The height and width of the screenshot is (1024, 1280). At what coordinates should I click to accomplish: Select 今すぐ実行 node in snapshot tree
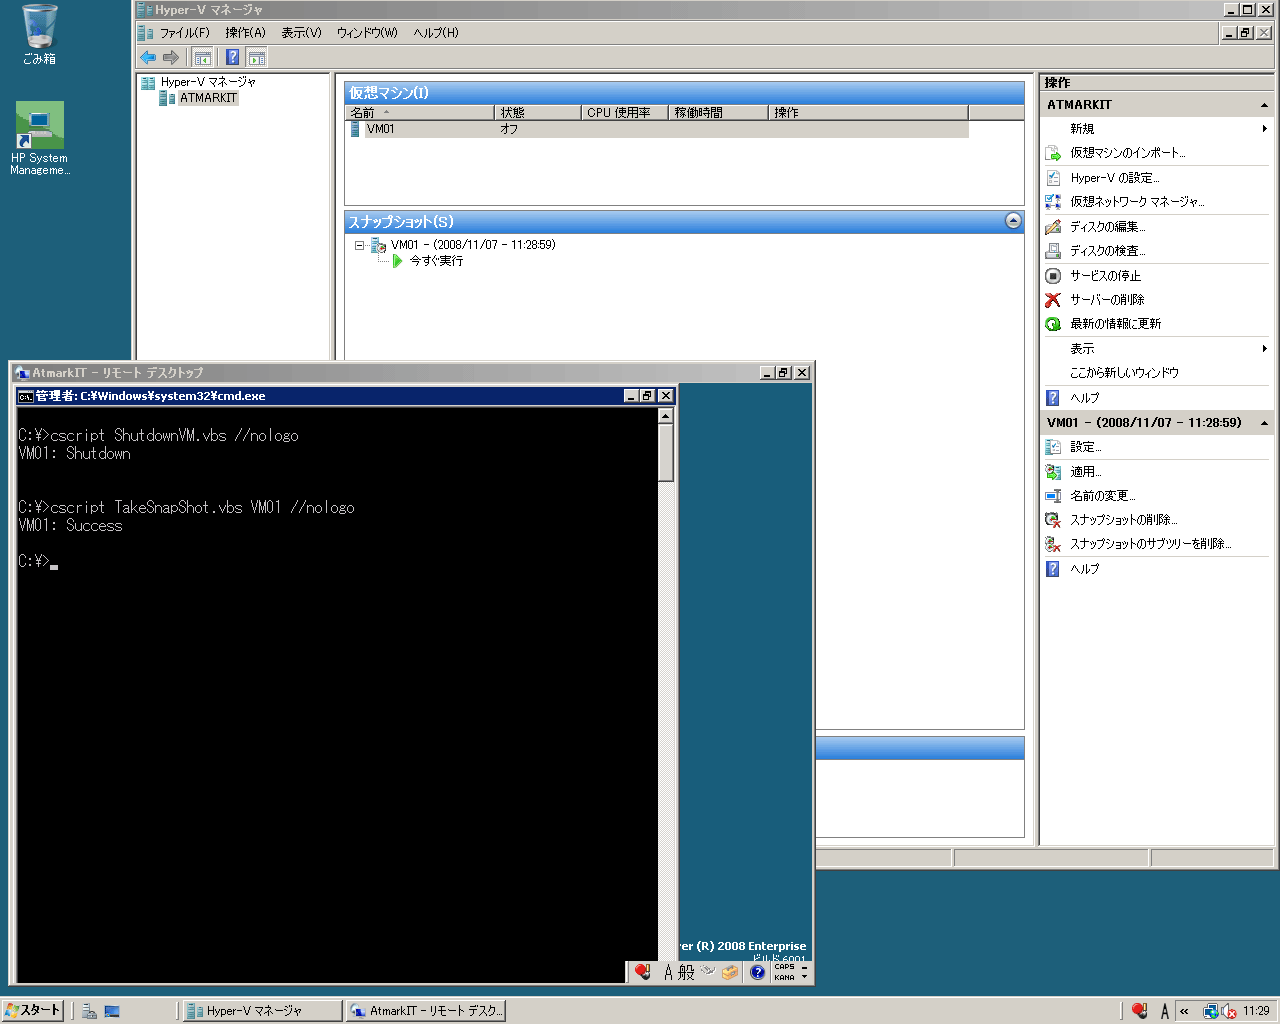pyautogui.click(x=436, y=261)
